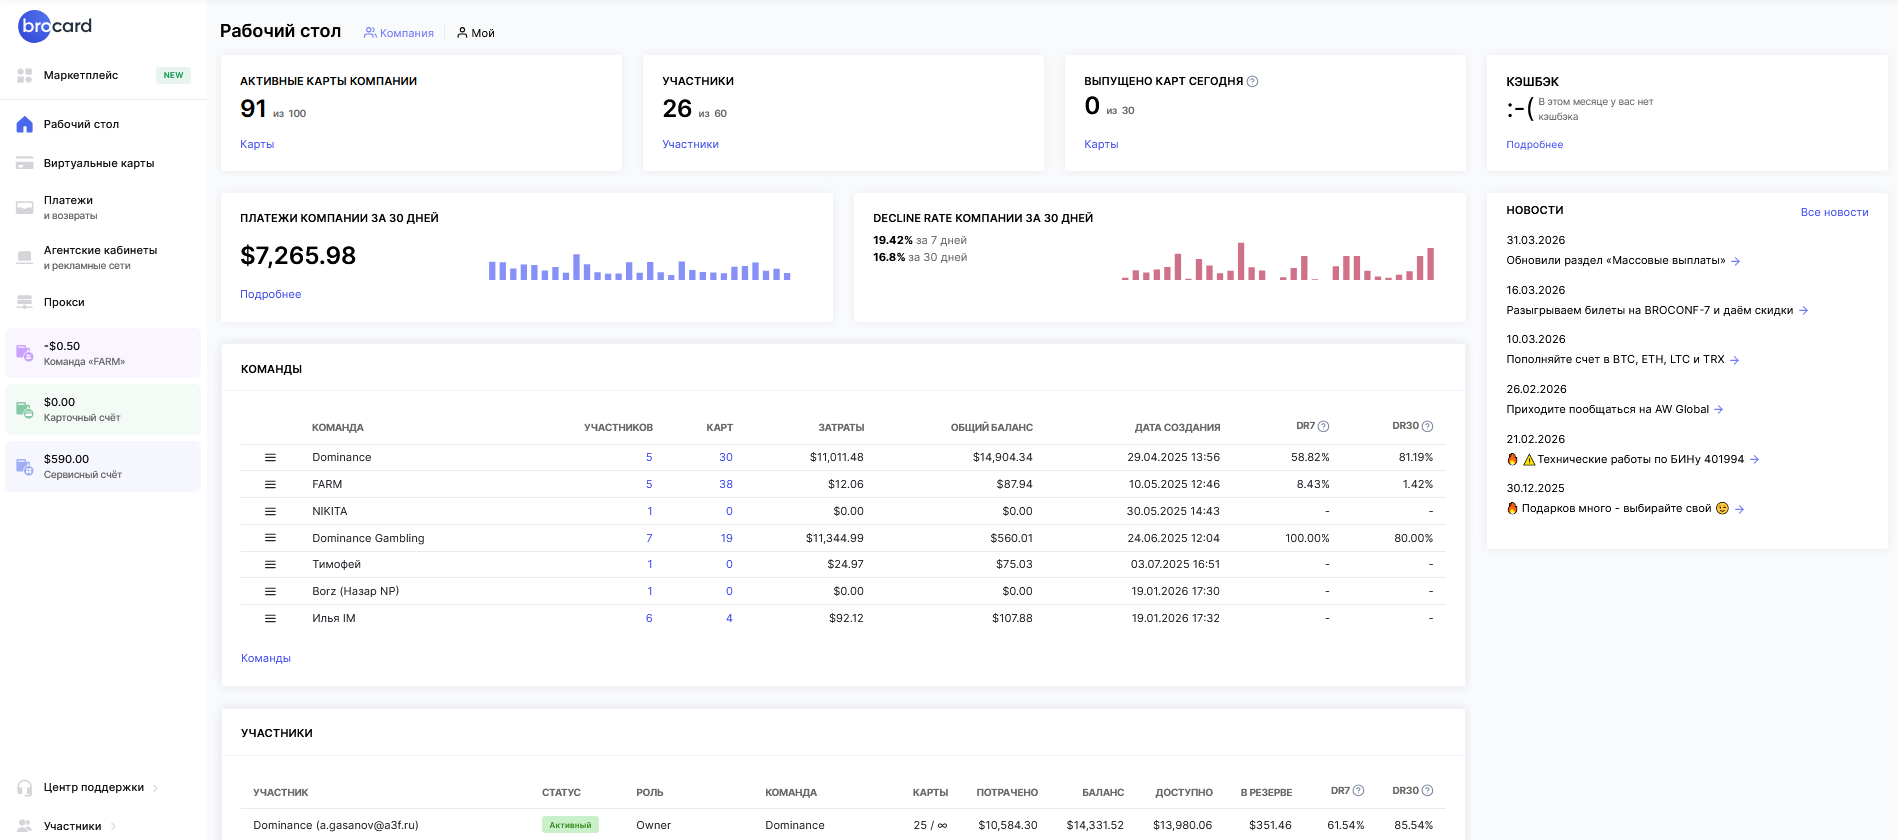Click the DR7 info icon in teams table
The width and height of the screenshot is (1898, 840).
click(x=1323, y=427)
